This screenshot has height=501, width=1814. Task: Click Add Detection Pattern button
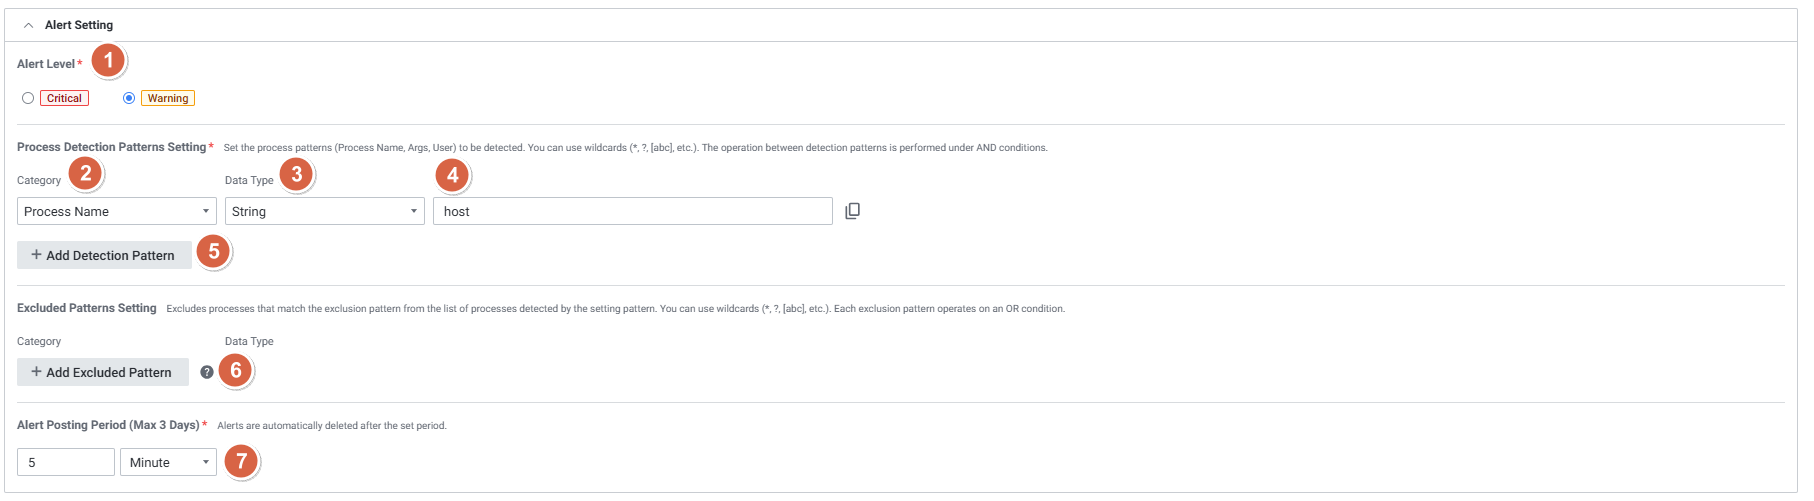(104, 255)
